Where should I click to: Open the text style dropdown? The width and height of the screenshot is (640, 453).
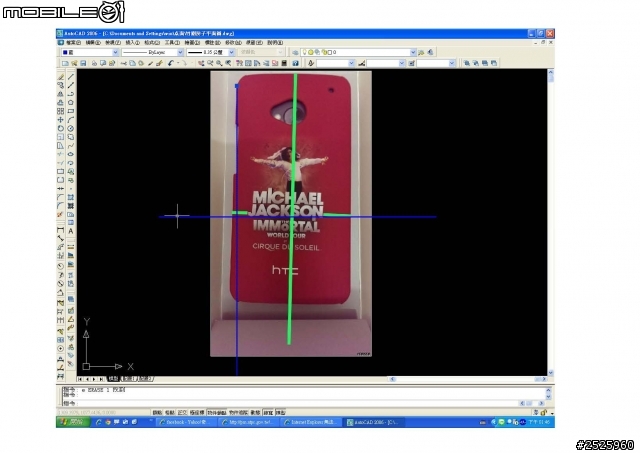pyautogui.click(x=335, y=63)
